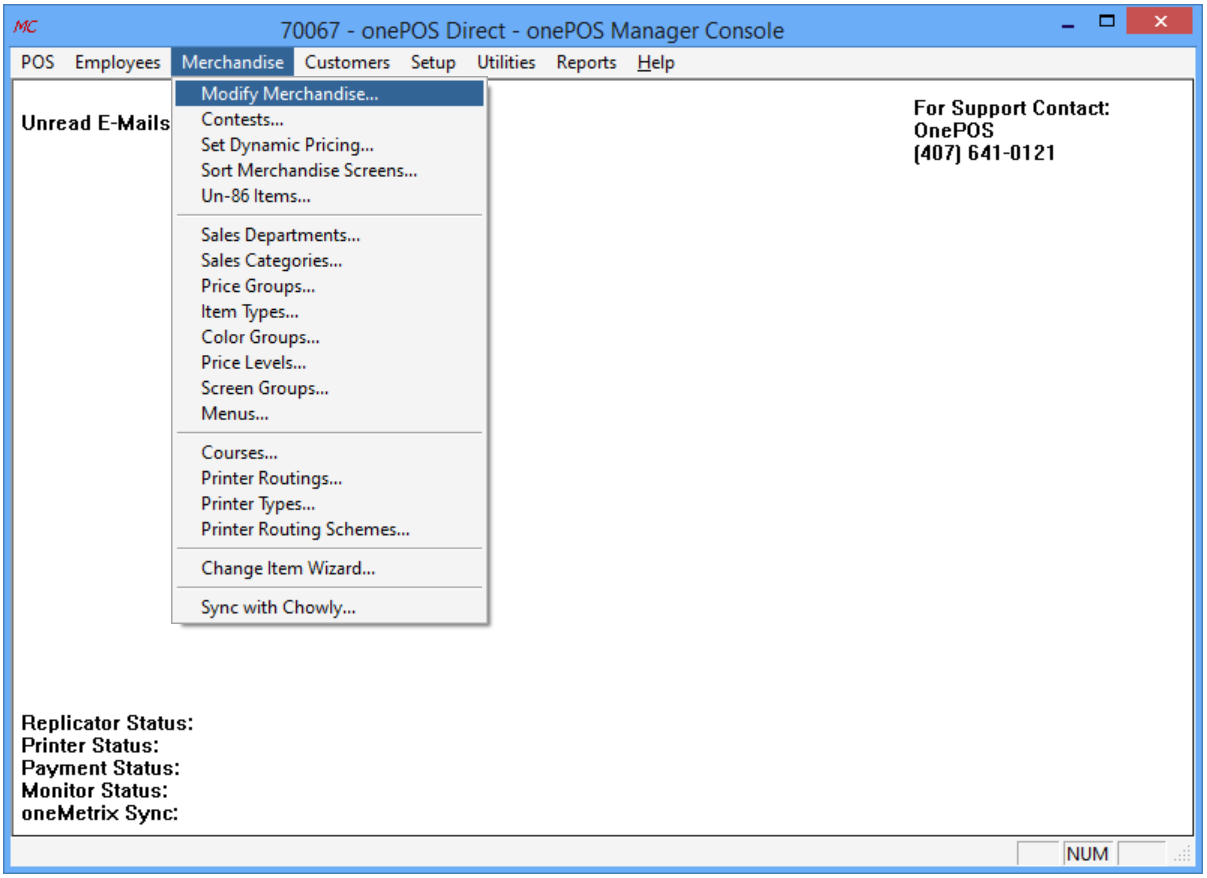Image resolution: width=1207 pixels, height=878 pixels.
Task: Choose Item Types... entry
Action: [329, 312]
